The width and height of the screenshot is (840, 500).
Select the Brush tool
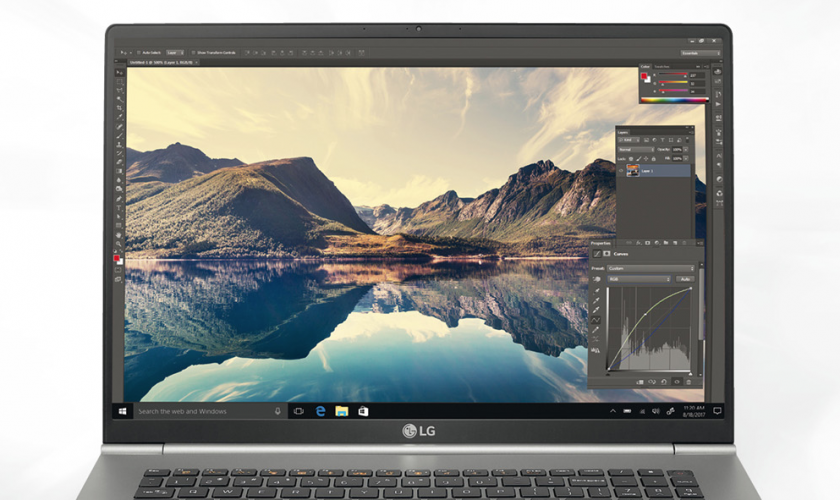119,136
